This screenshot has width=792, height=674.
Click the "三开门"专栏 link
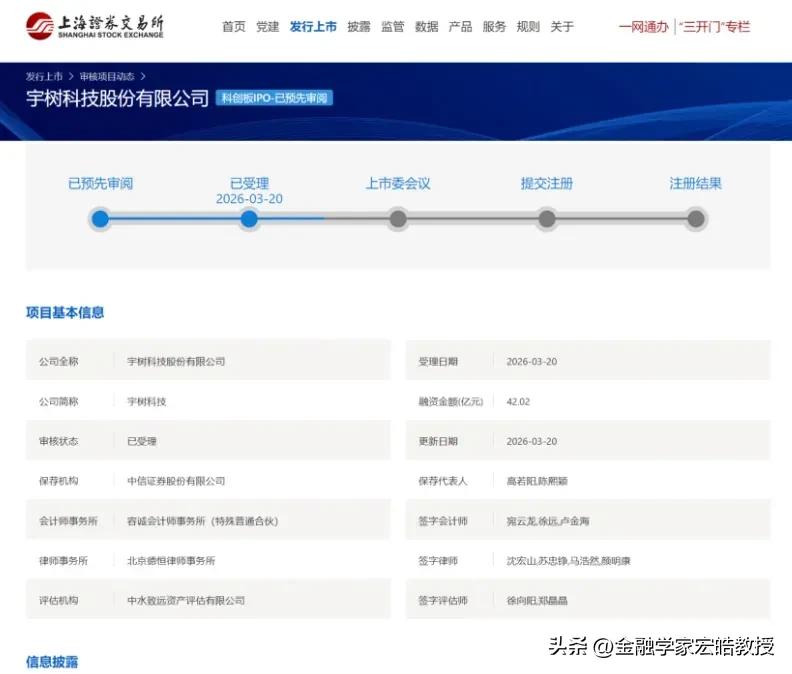point(714,27)
